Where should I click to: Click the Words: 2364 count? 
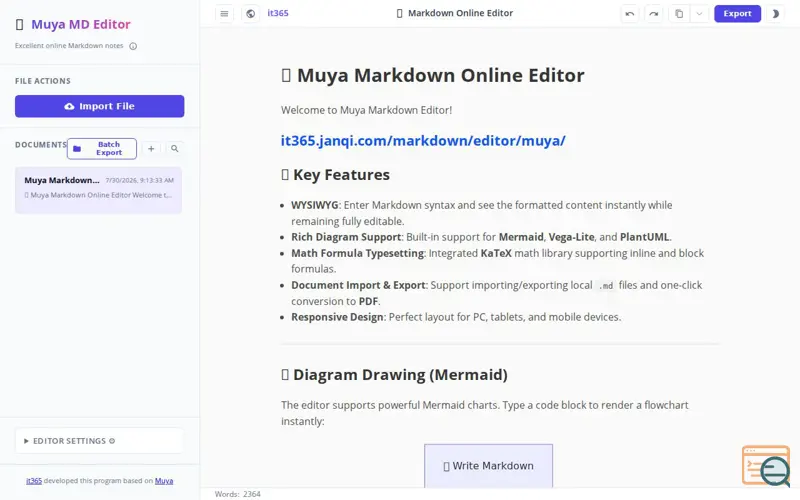pyautogui.click(x=238, y=494)
